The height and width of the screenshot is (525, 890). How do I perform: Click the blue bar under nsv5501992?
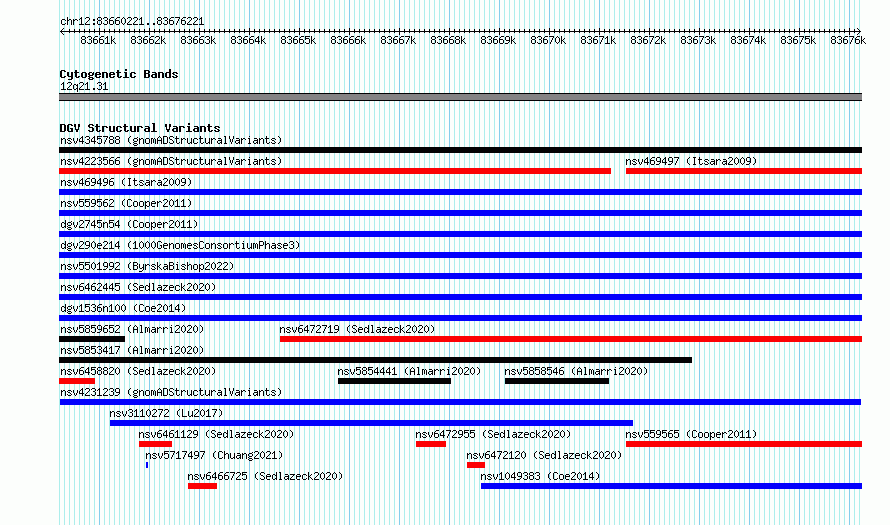tap(460, 276)
